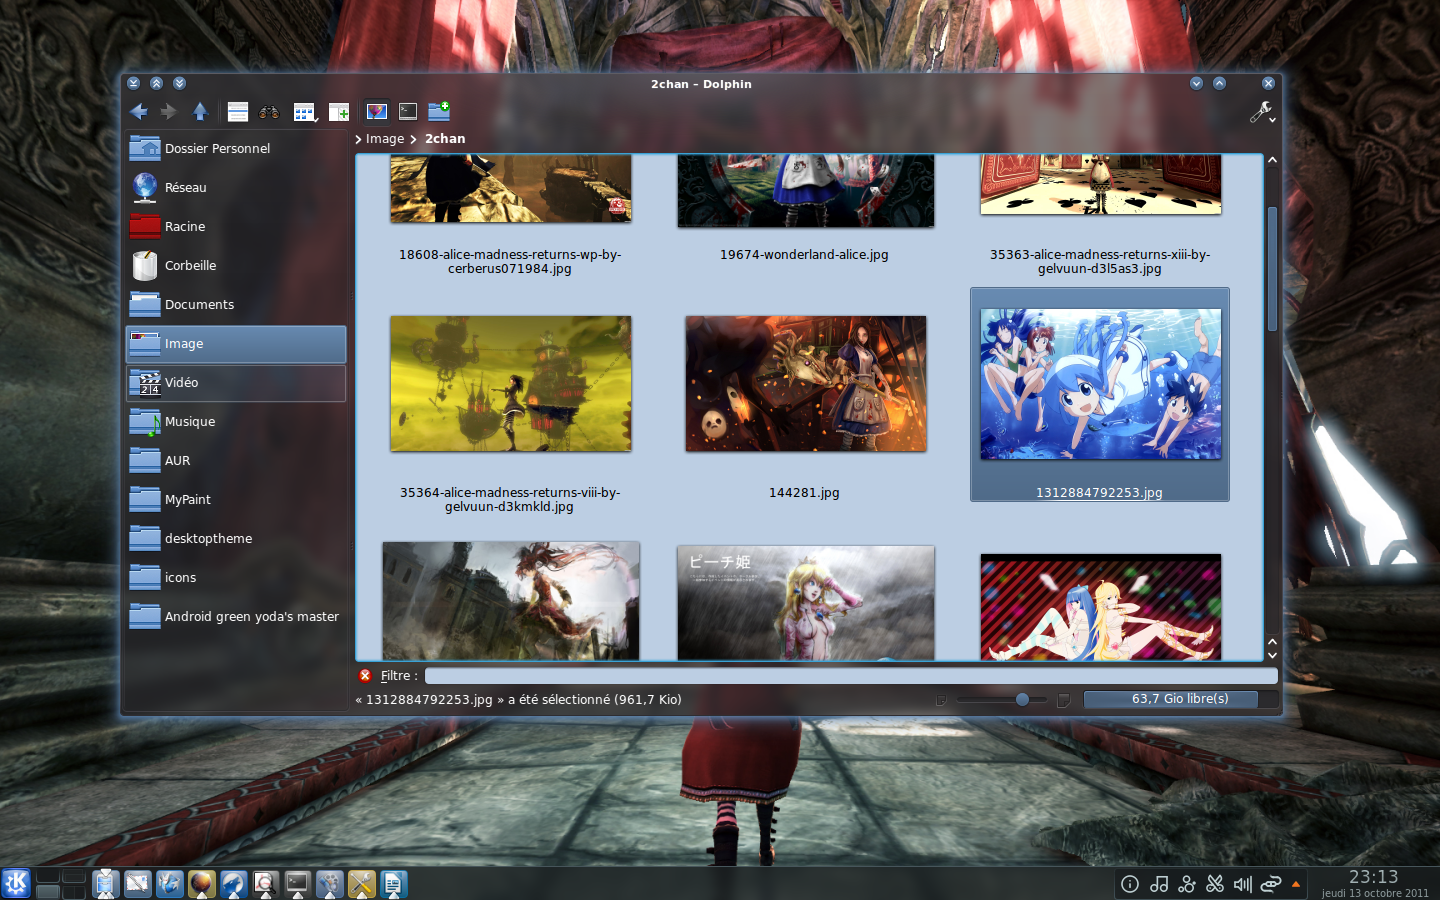Select 35363-alice-madness-returns-xiii thumbnail
The image size is (1440, 900).
pyautogui.click(x=1101, y=184)
